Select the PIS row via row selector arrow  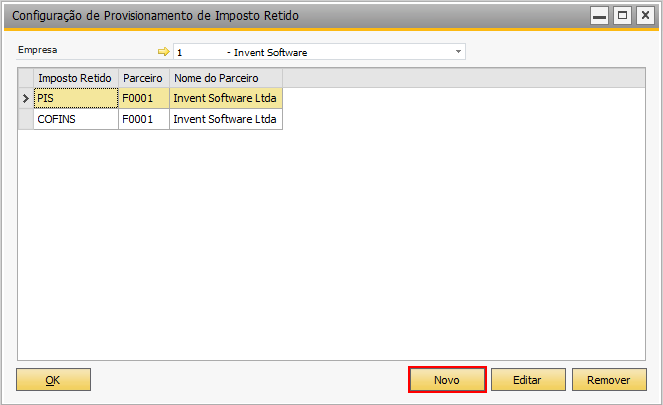pos(26,99)
